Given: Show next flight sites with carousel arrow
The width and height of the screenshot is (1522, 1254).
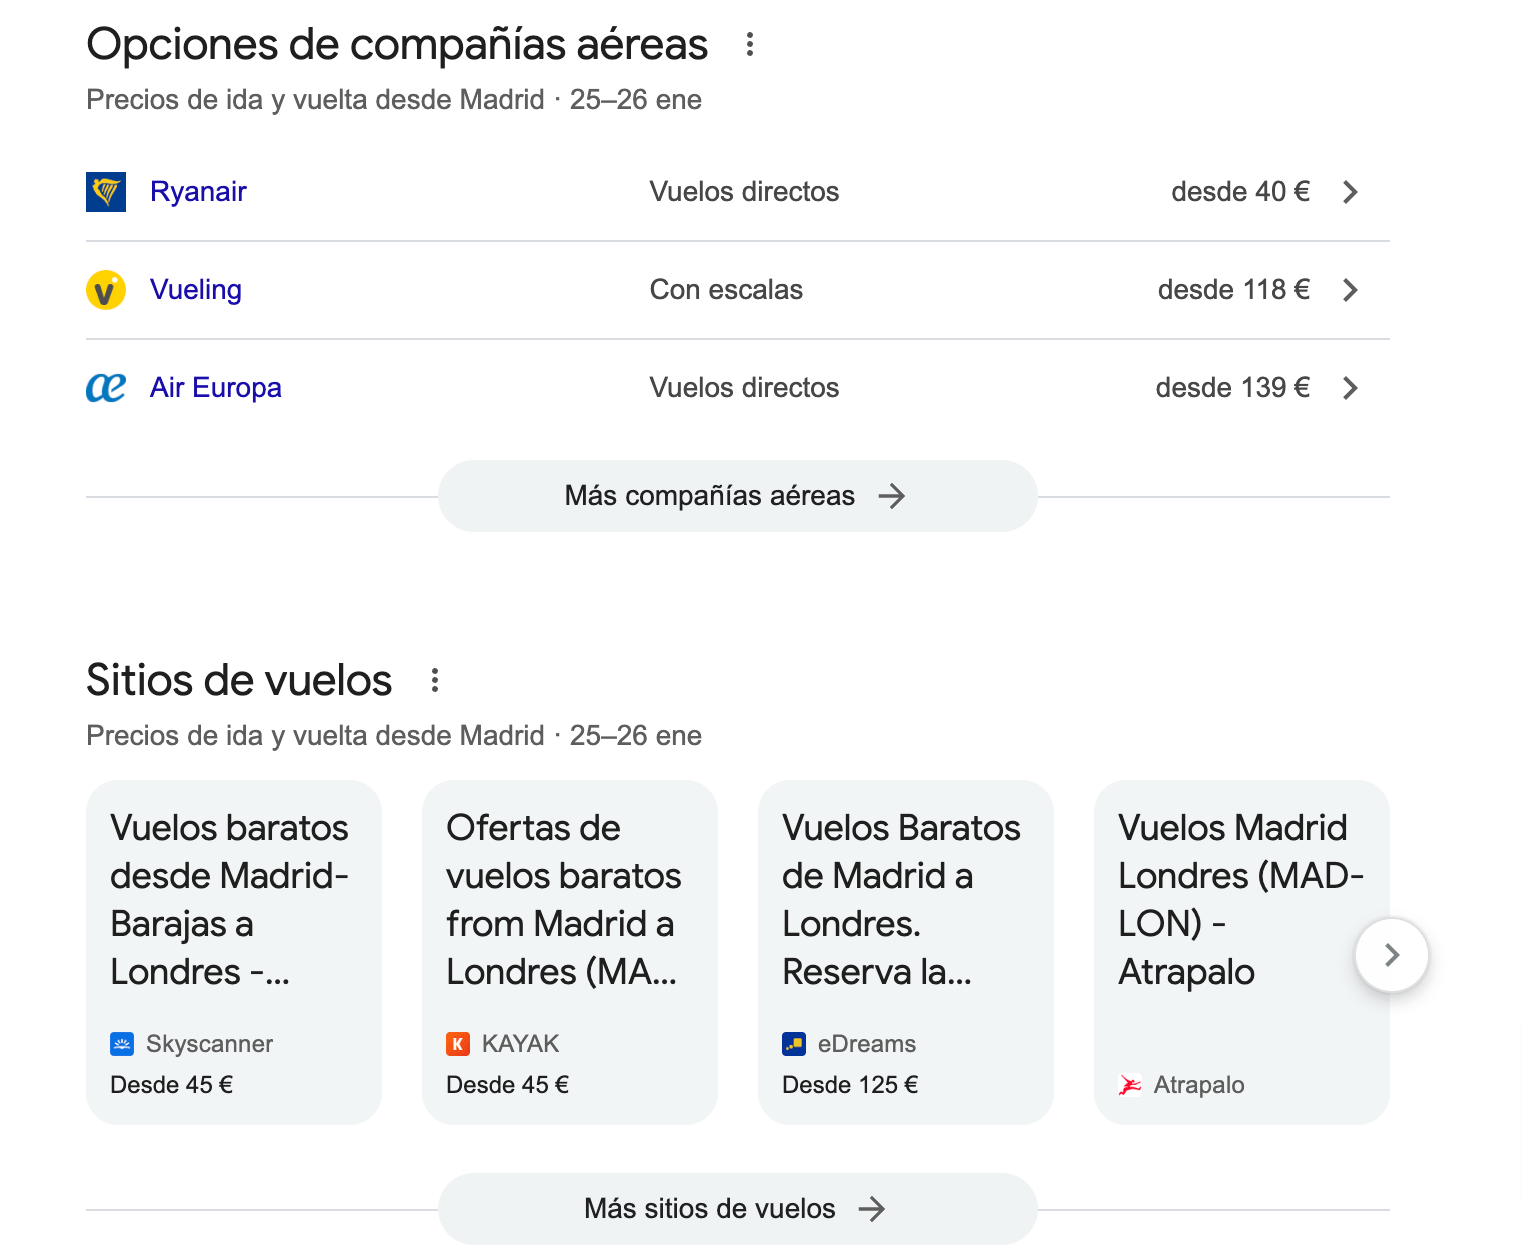Looking at the screenshot, I should pyautogui.click(x=1392, y=955).
